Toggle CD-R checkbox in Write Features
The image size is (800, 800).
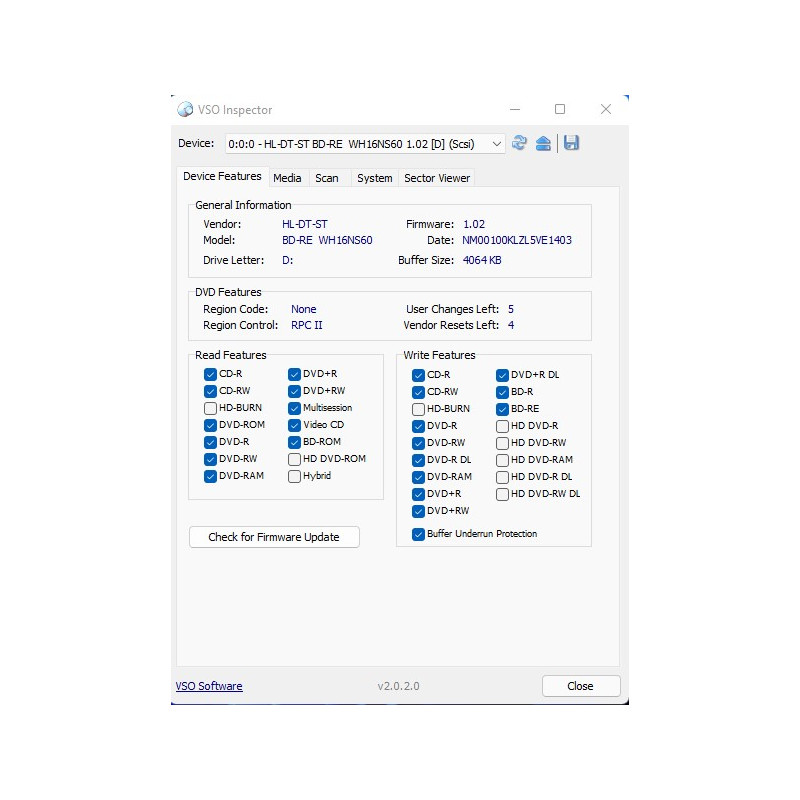(x=418, y=375)
